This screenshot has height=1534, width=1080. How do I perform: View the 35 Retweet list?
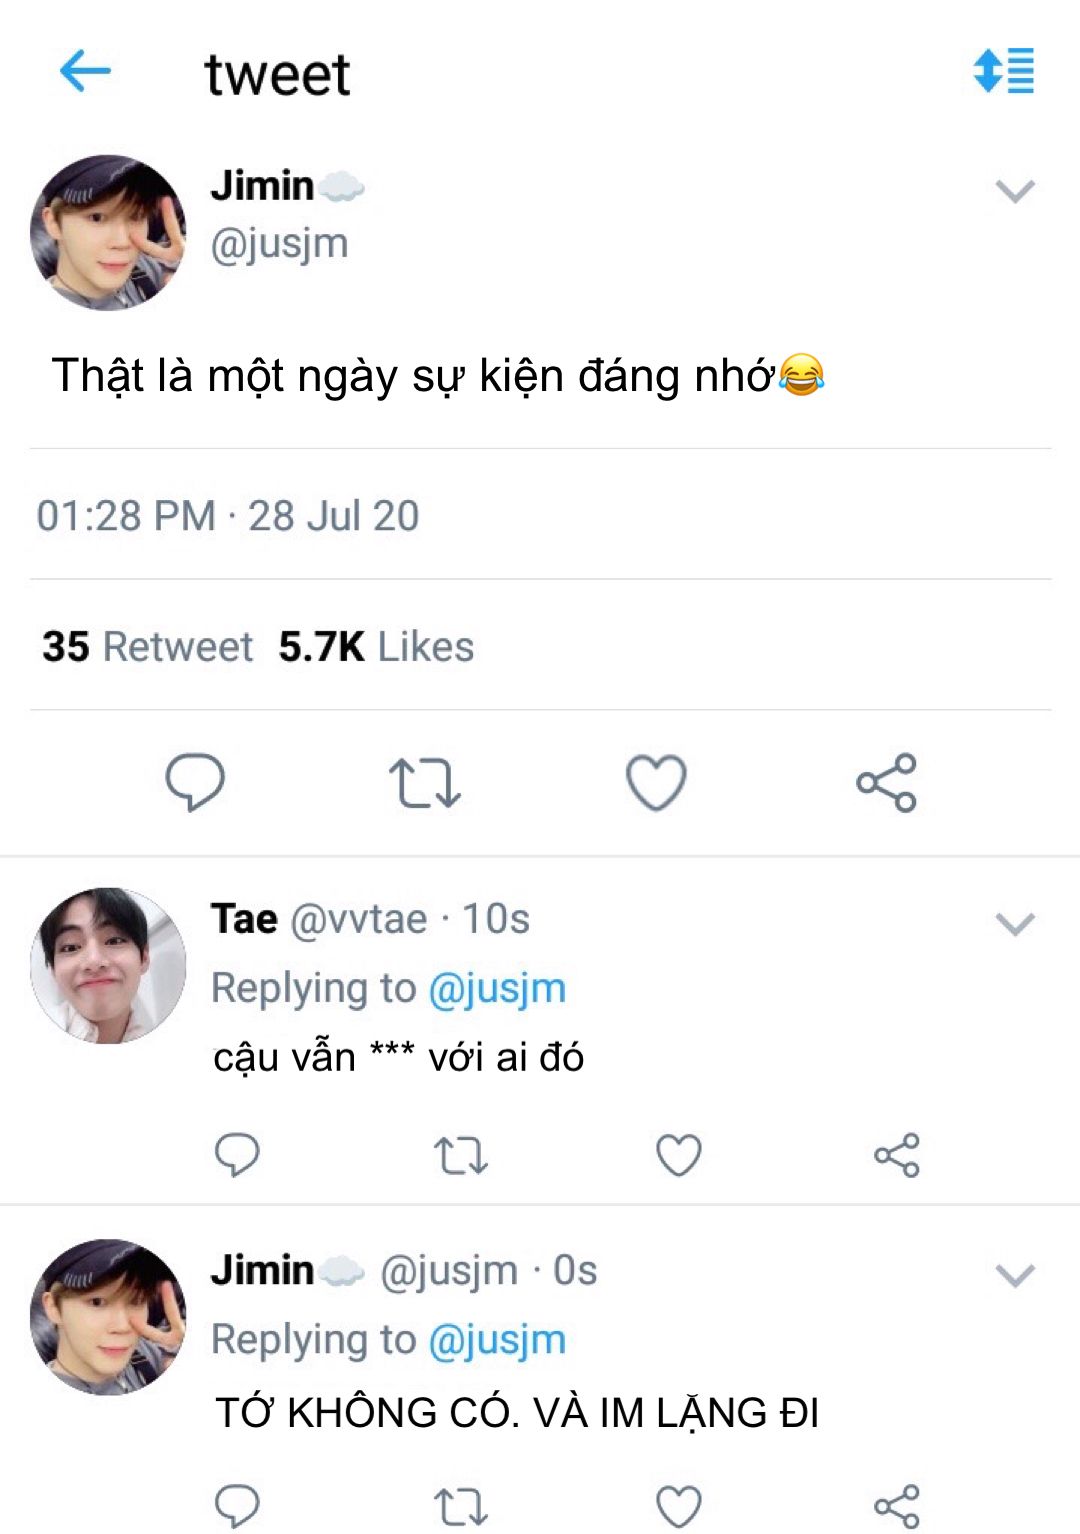[147, 647]
